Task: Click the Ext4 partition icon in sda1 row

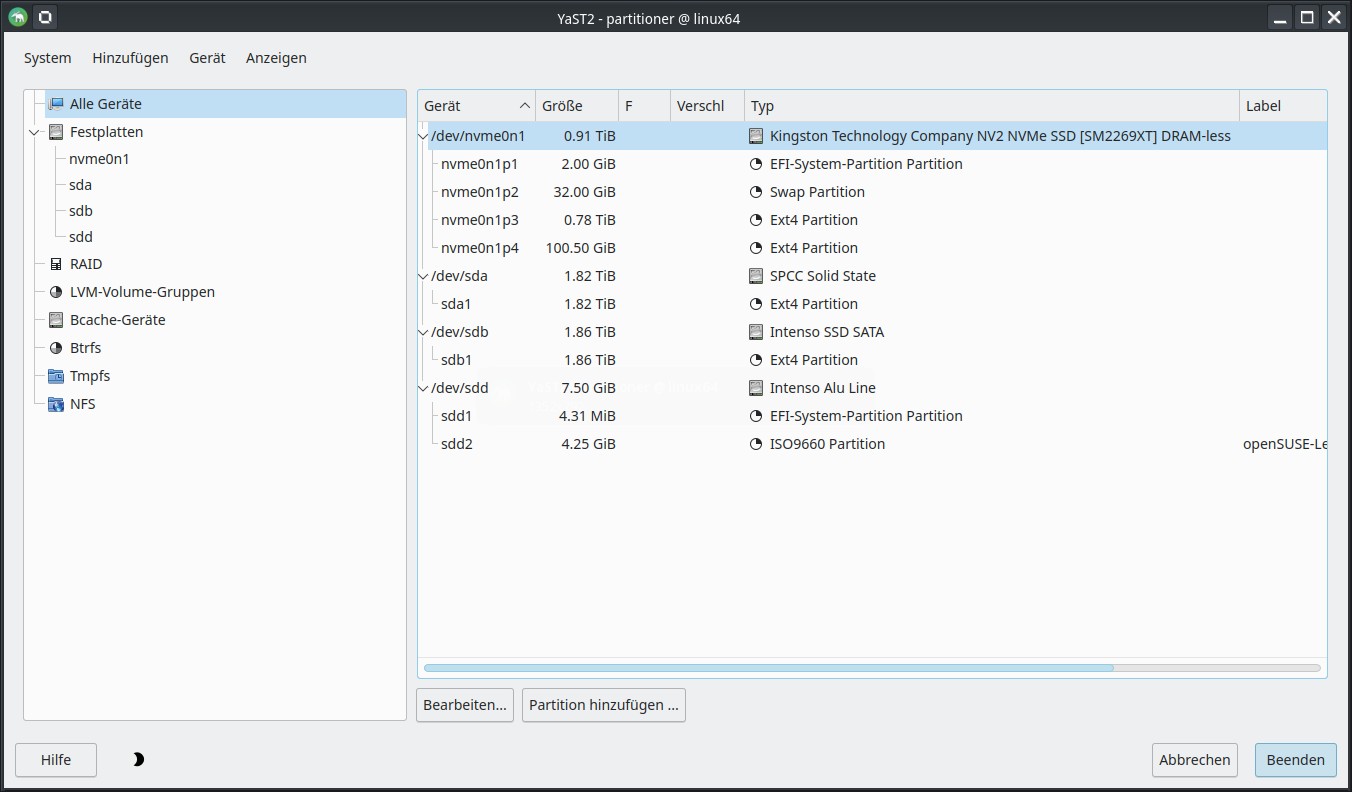Action: pyautogui.click(x=756, y=304)
